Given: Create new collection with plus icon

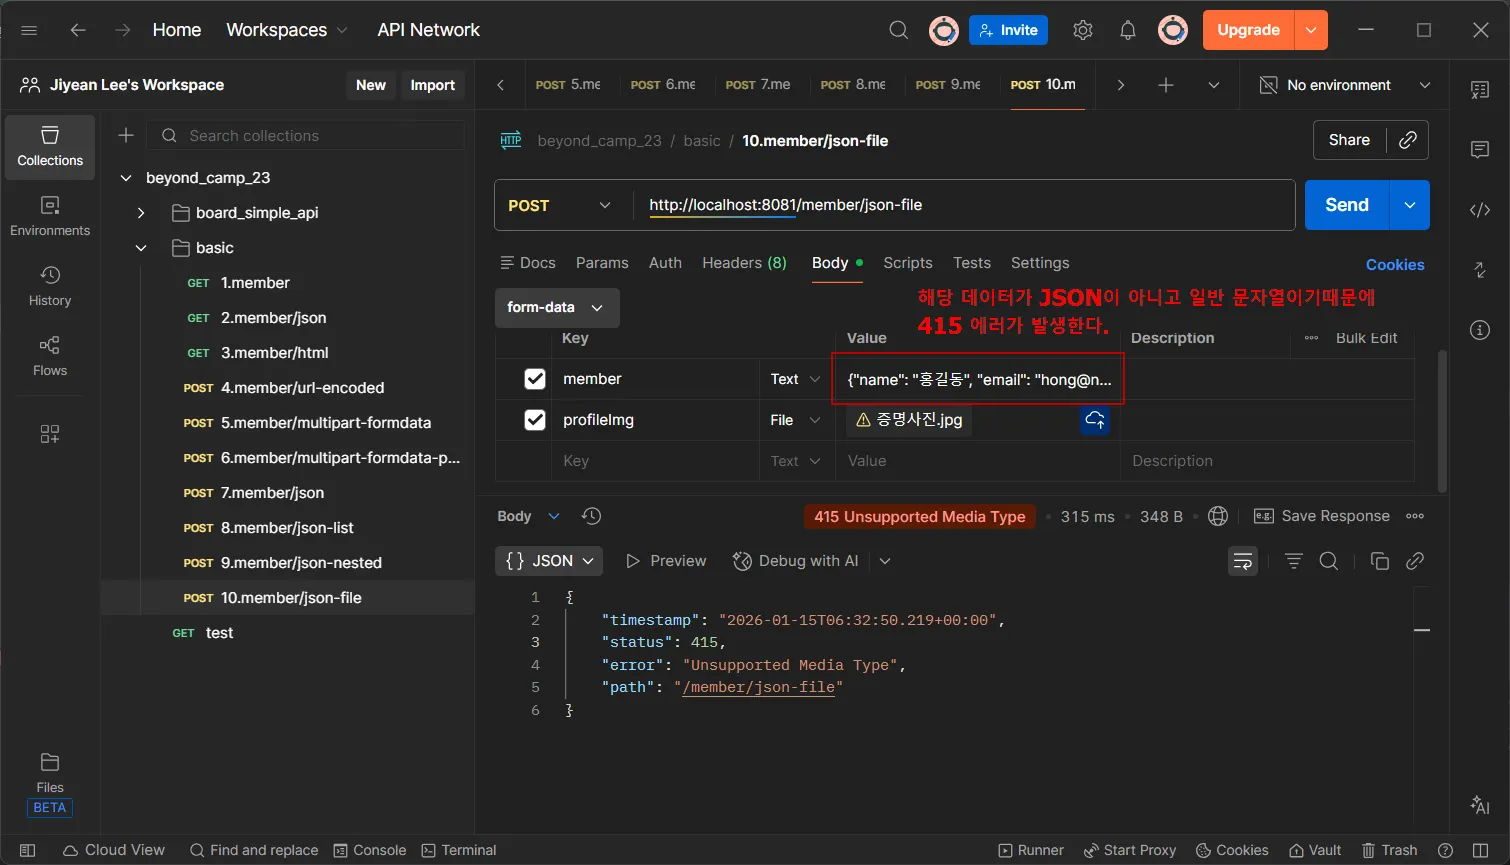Looking at the screenshot, I should coord(126,135).
